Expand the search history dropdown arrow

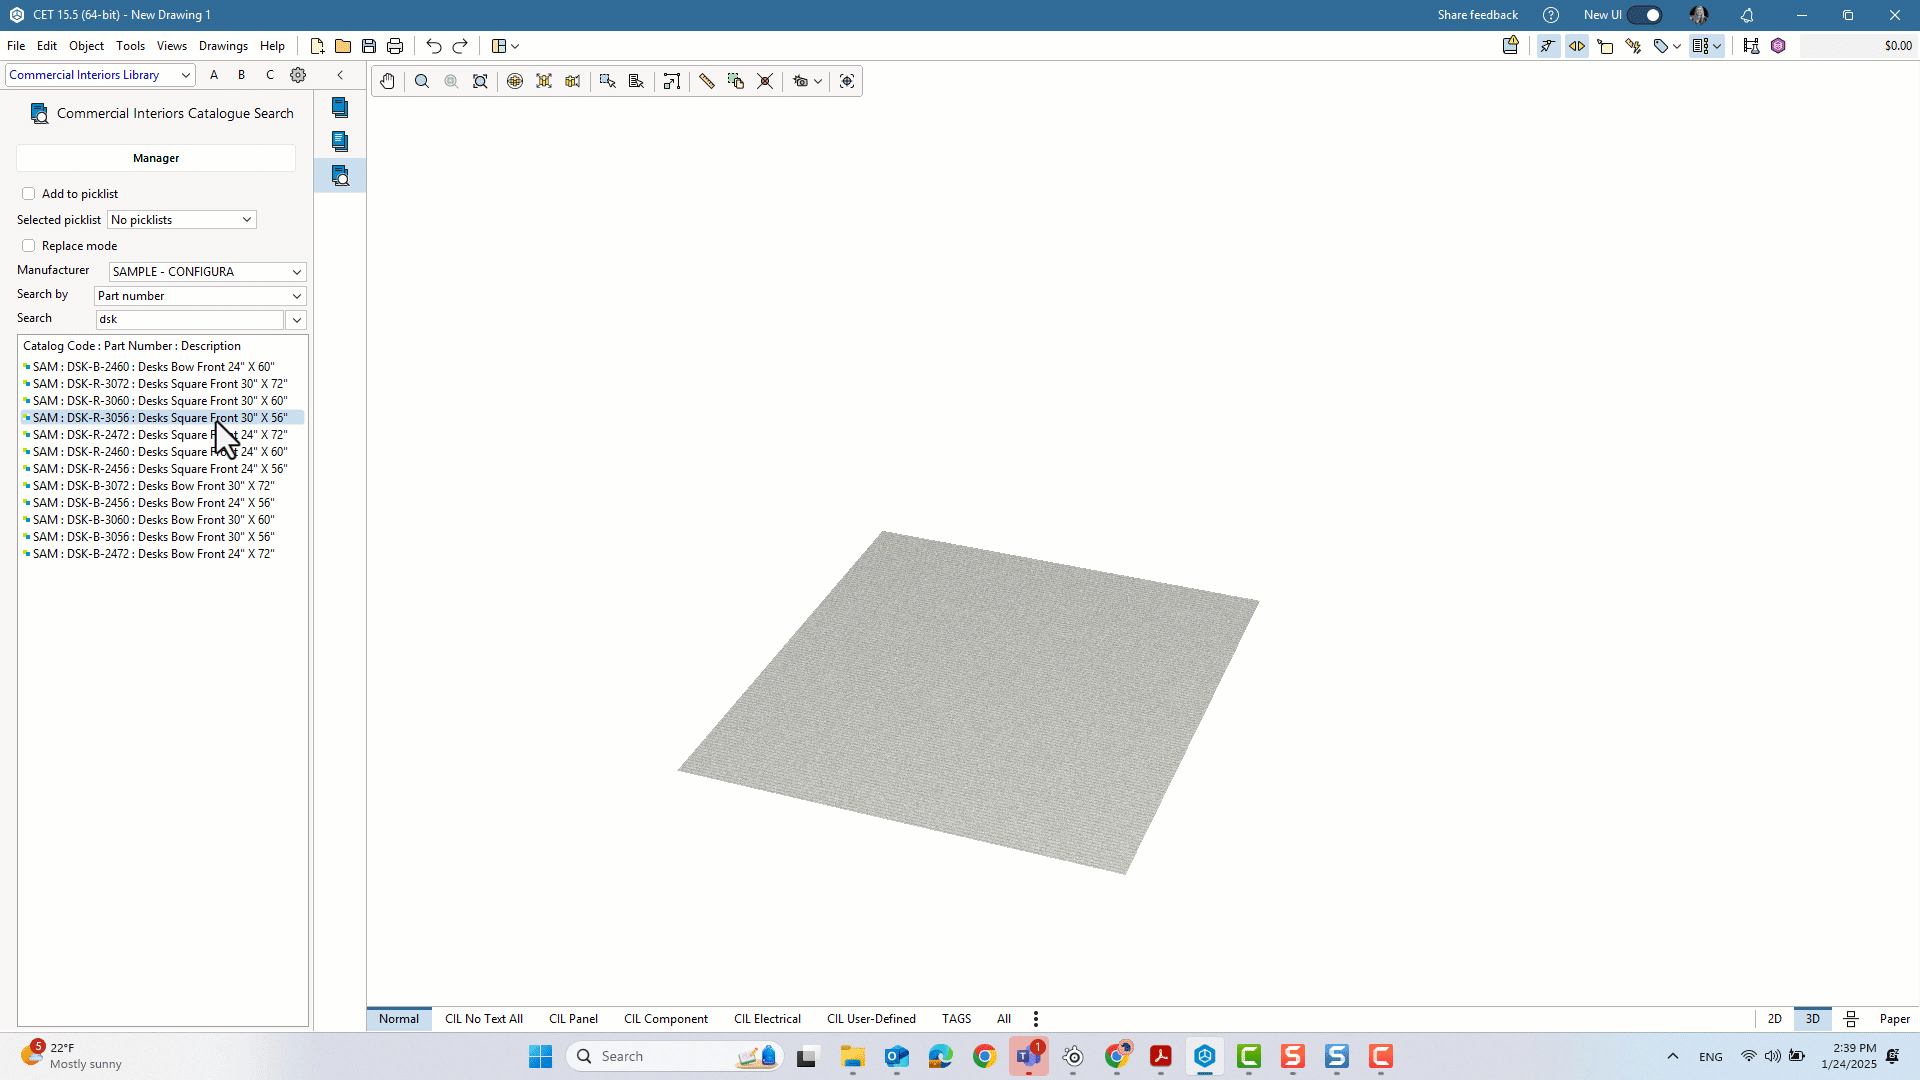point(297,320)
